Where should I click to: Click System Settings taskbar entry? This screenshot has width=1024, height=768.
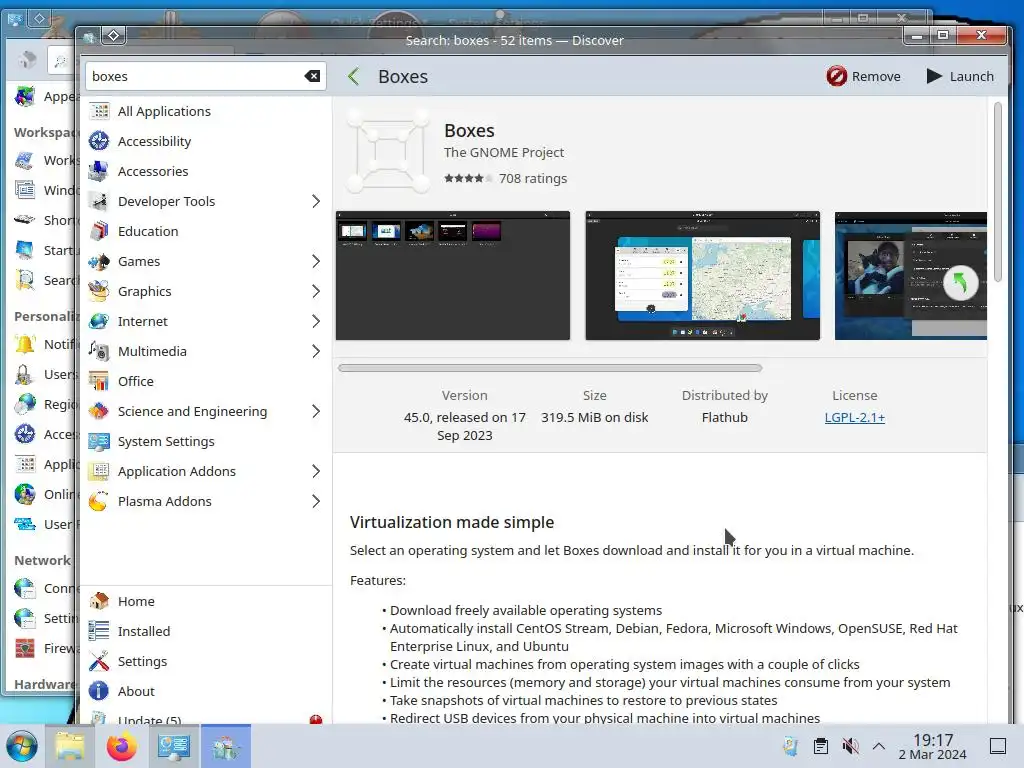coord(173,746)
